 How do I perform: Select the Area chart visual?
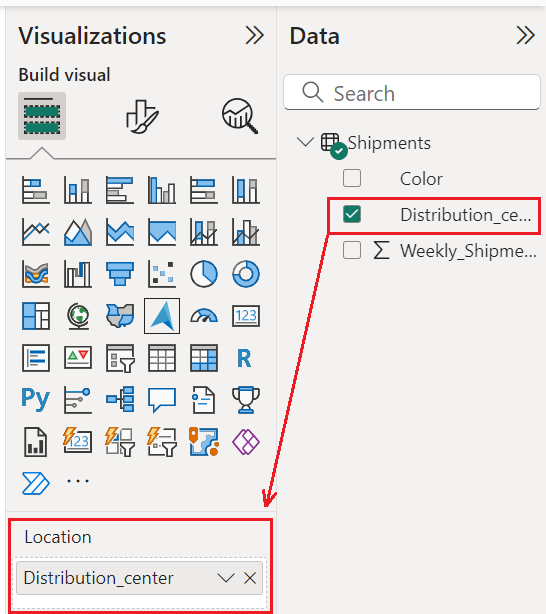tap(78, 232)
